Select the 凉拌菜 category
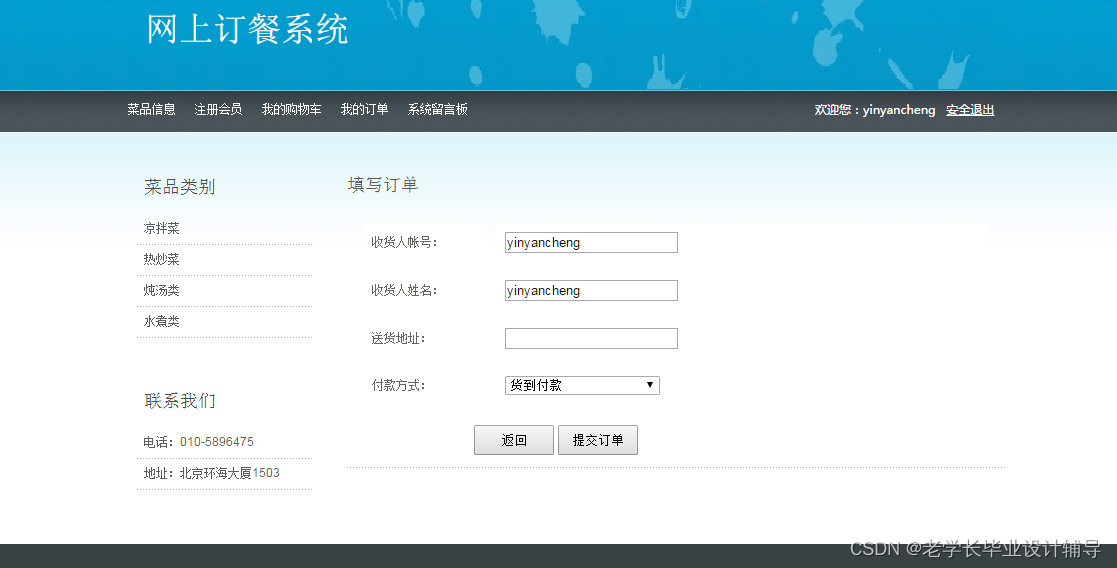The width and height of the screenshot is (1117, 568). pos(162,228)
